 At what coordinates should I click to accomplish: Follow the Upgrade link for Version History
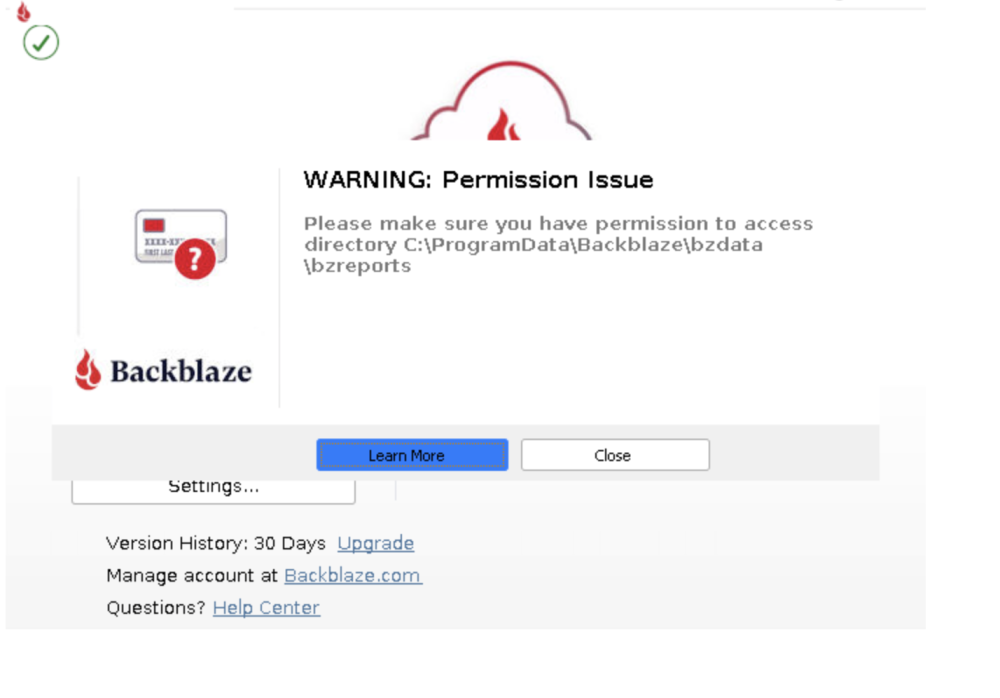[x=376, y=543]
